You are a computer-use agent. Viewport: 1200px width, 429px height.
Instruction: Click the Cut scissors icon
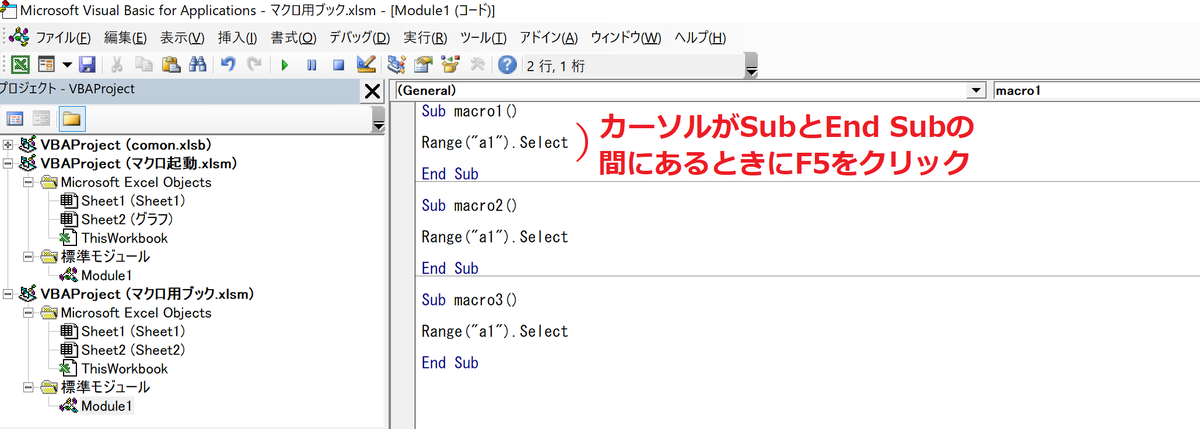pos(117,66)
